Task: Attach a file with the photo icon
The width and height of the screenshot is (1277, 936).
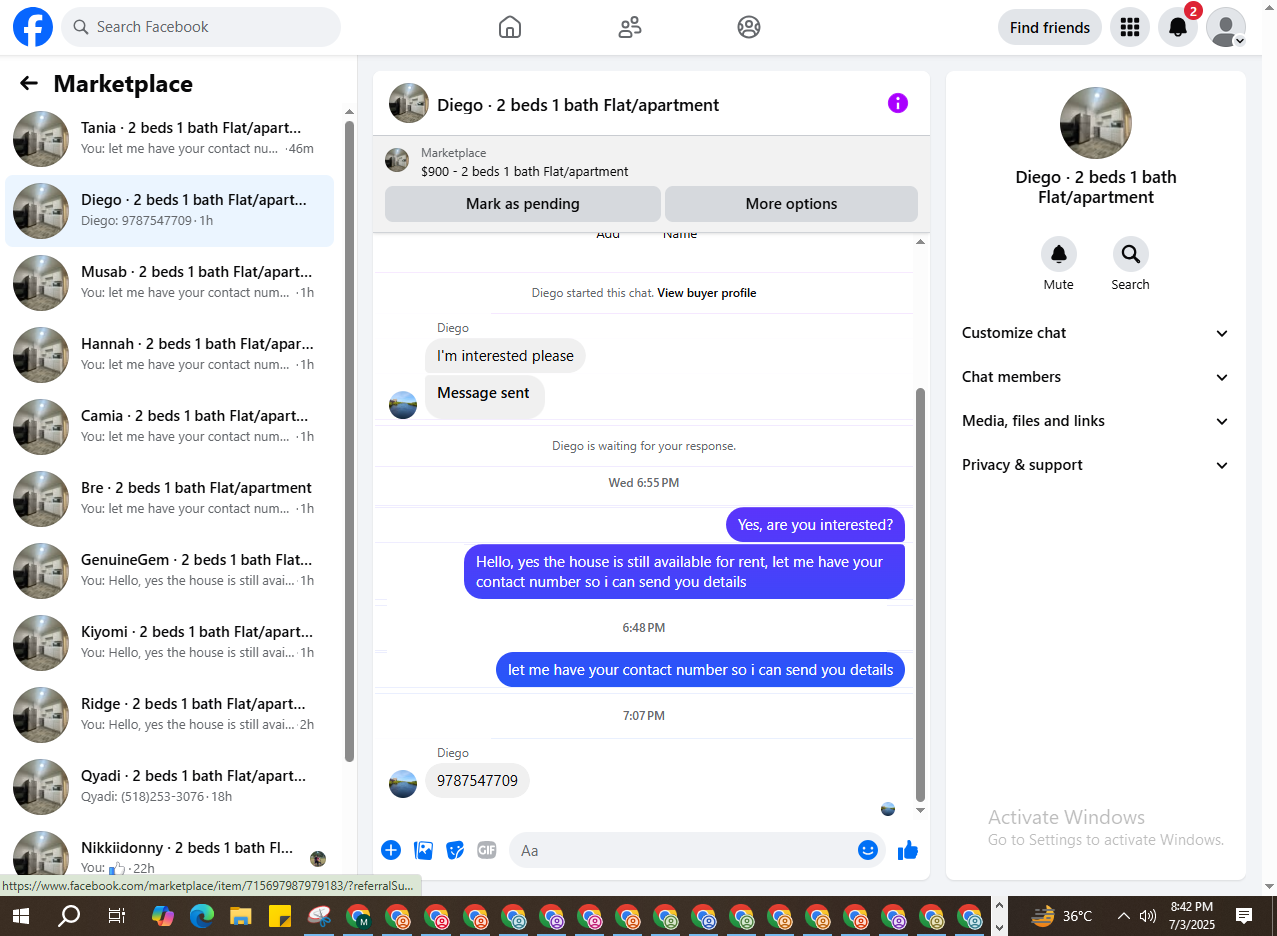Action: 424,850
